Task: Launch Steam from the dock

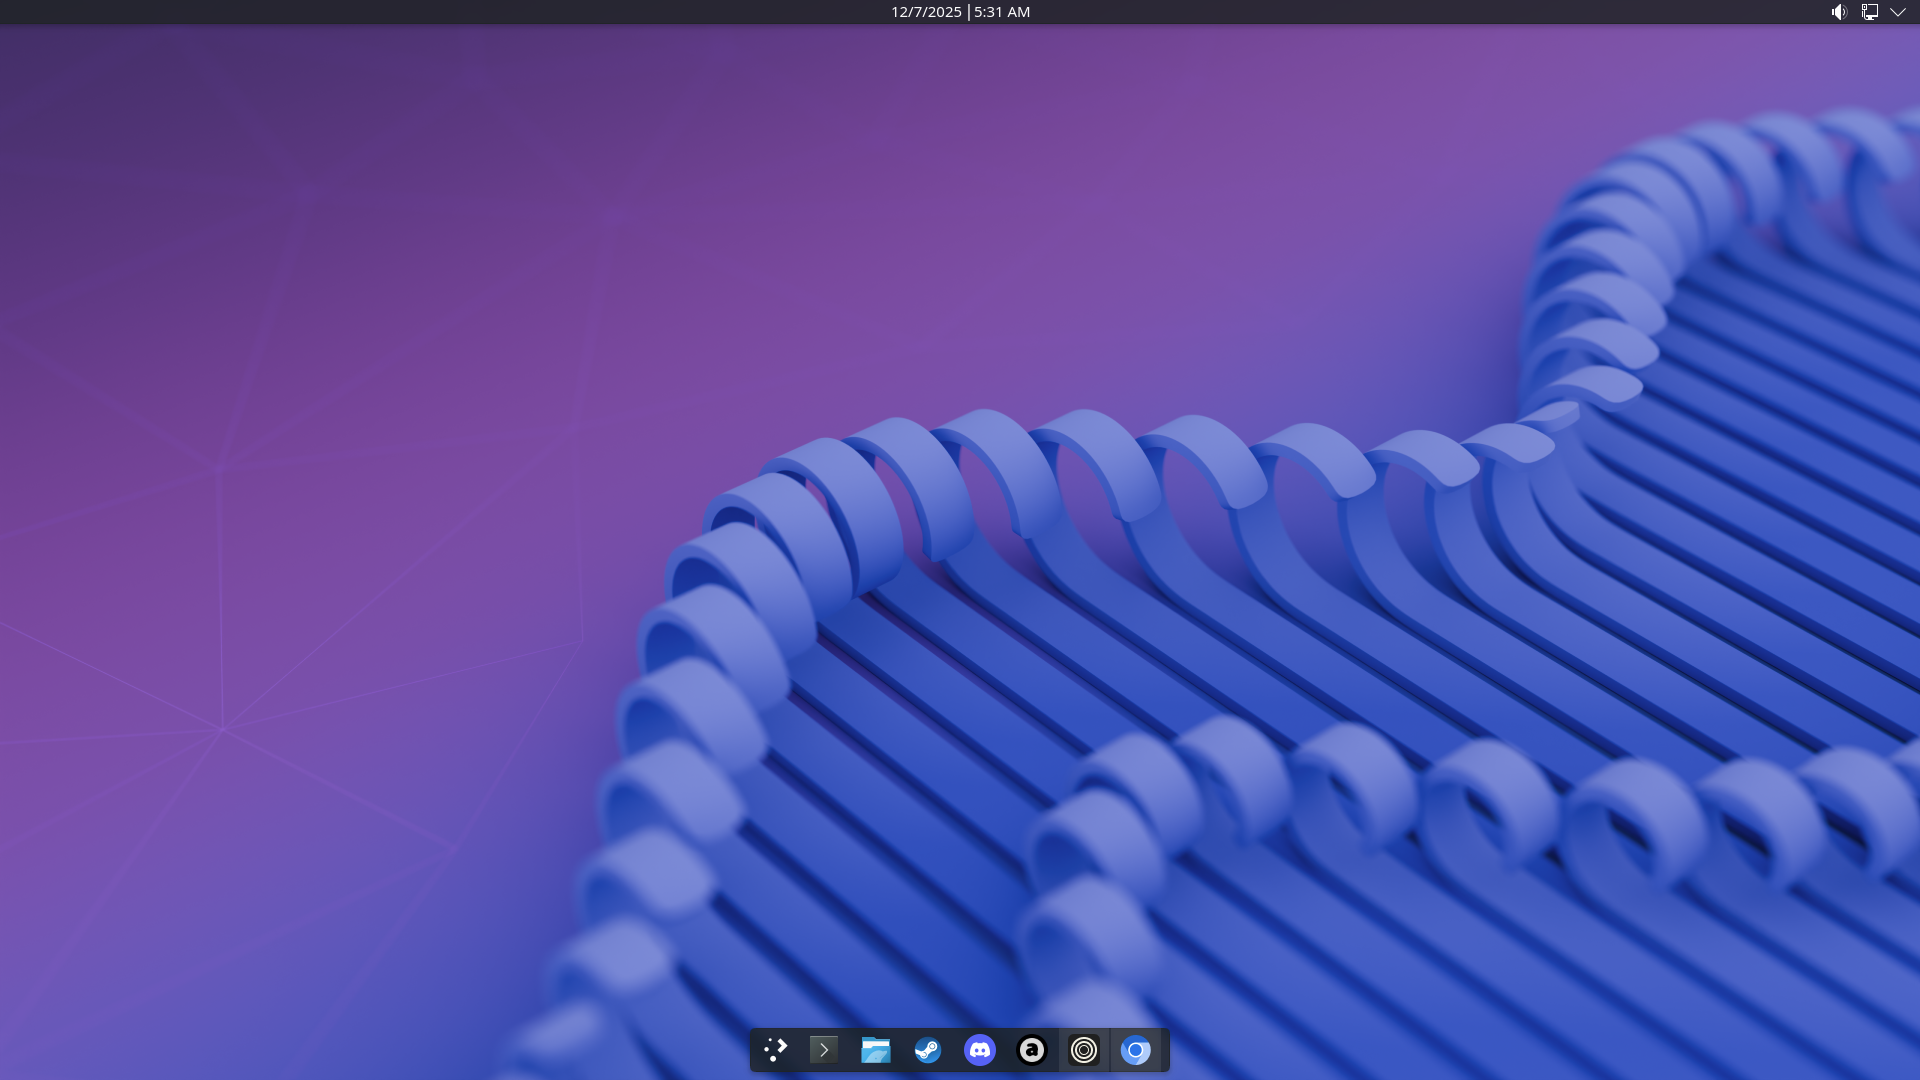Action: [928, 1050]
